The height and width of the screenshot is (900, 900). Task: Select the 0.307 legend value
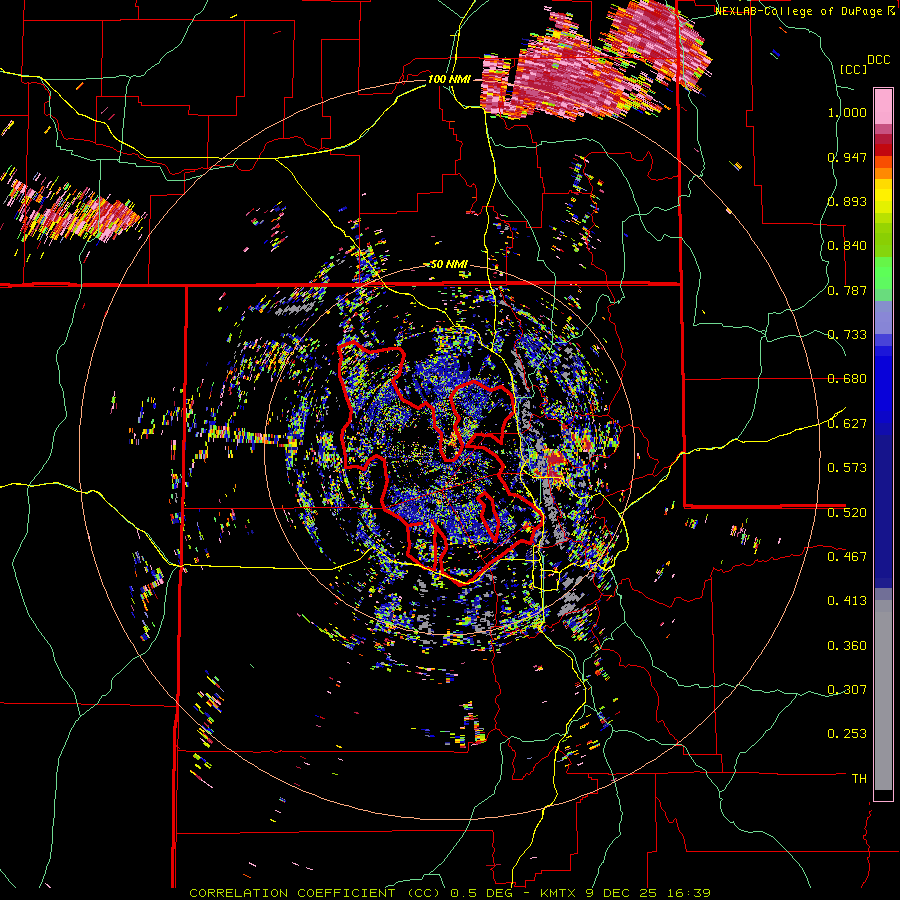coord(847,689)
